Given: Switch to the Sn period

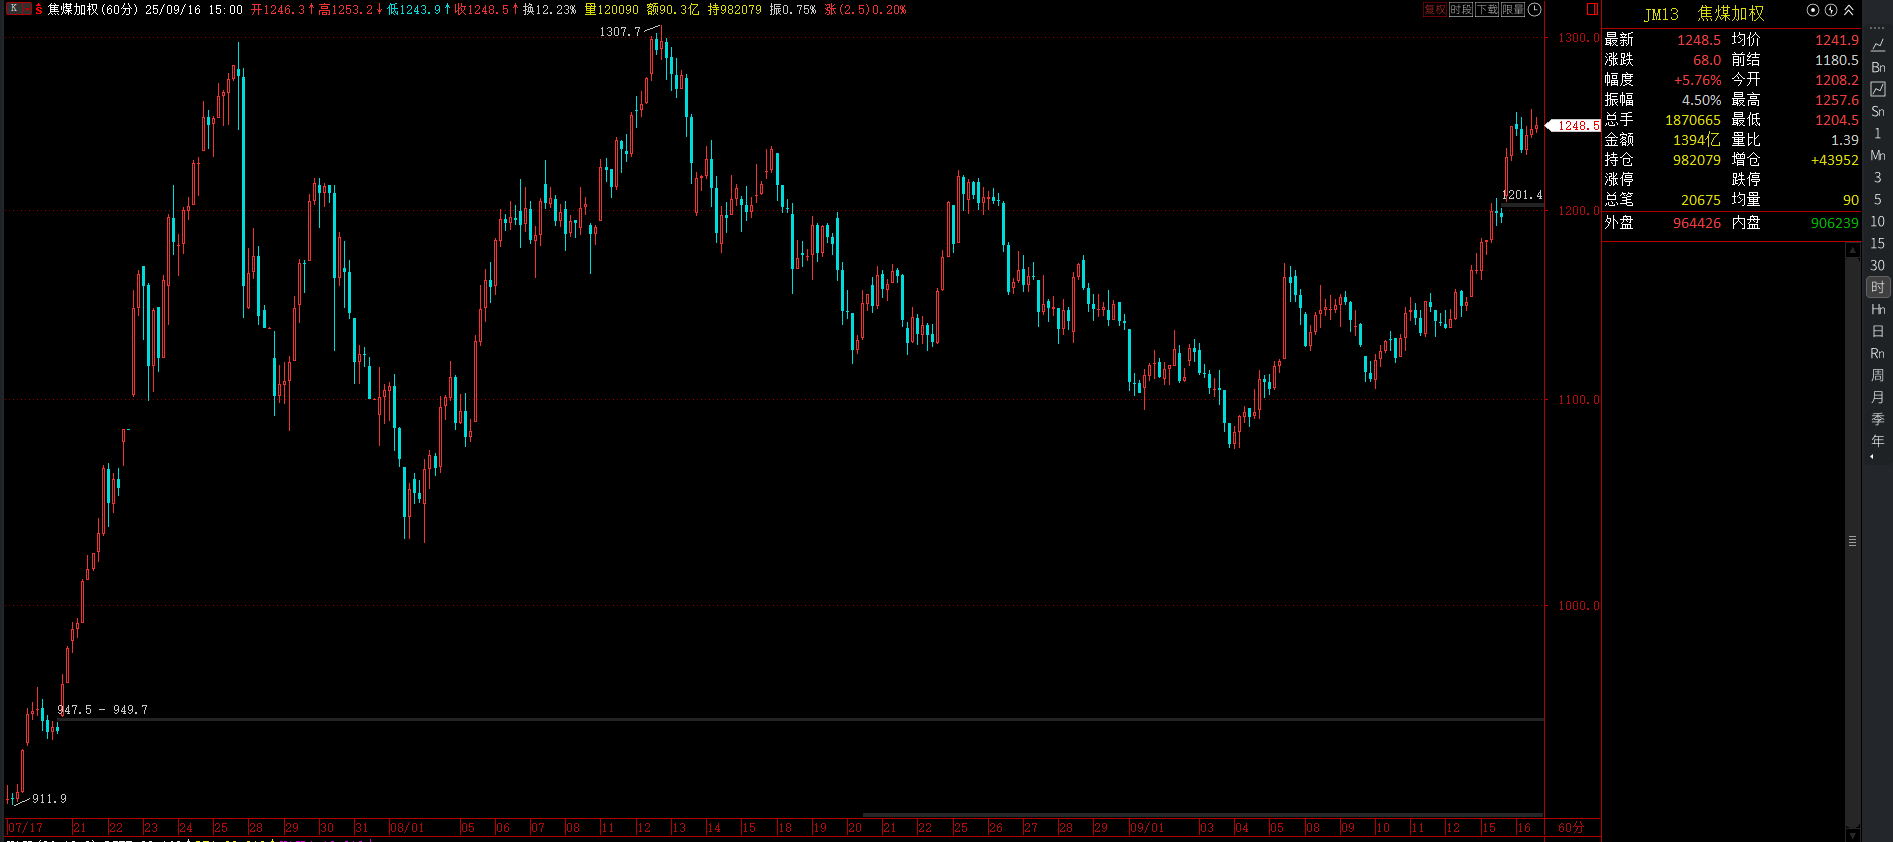Looking at the screenshot, I should click(1878, 111).
